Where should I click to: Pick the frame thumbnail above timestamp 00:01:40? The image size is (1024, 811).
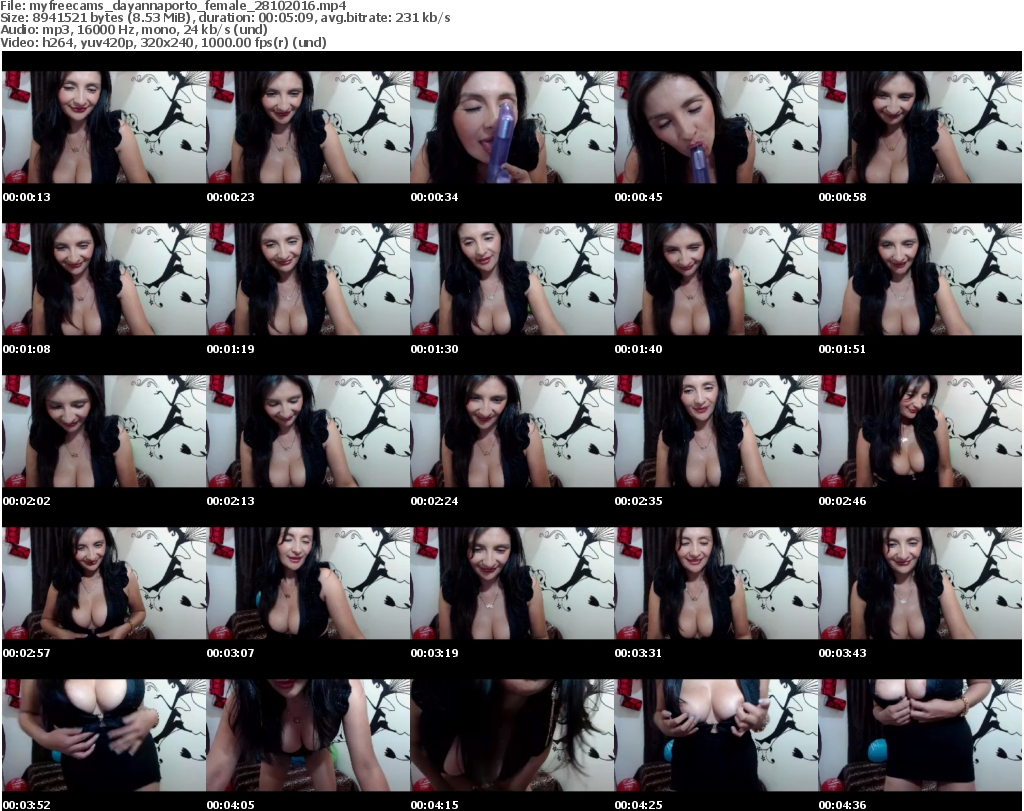point(716,279)
